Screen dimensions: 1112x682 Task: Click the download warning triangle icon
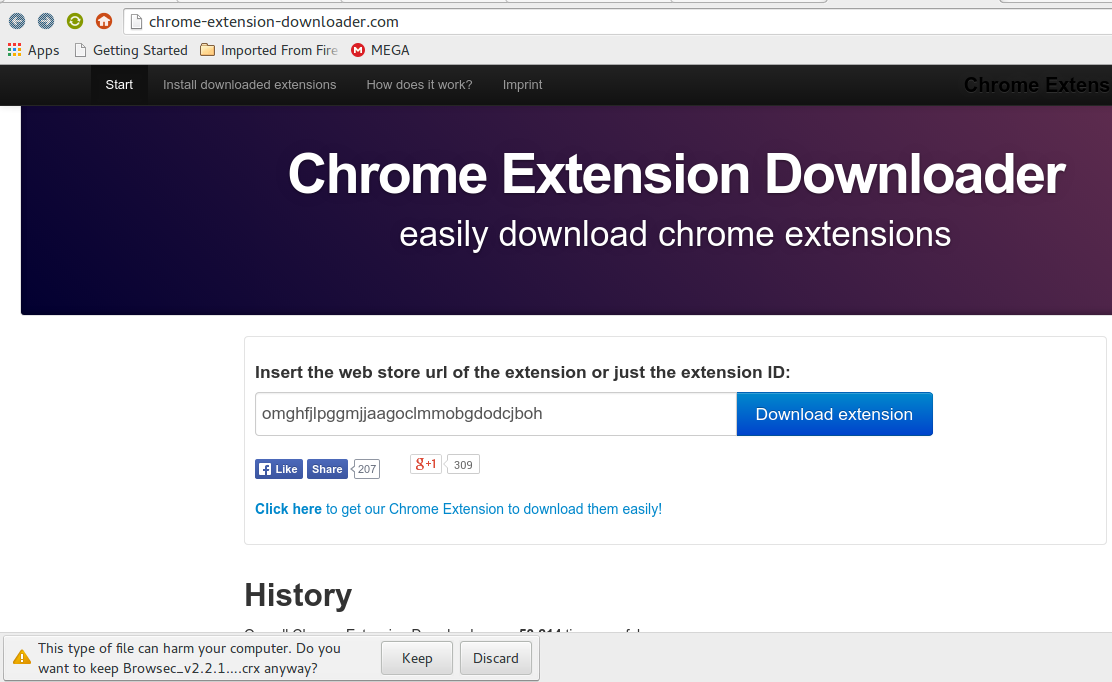point(21,658)
